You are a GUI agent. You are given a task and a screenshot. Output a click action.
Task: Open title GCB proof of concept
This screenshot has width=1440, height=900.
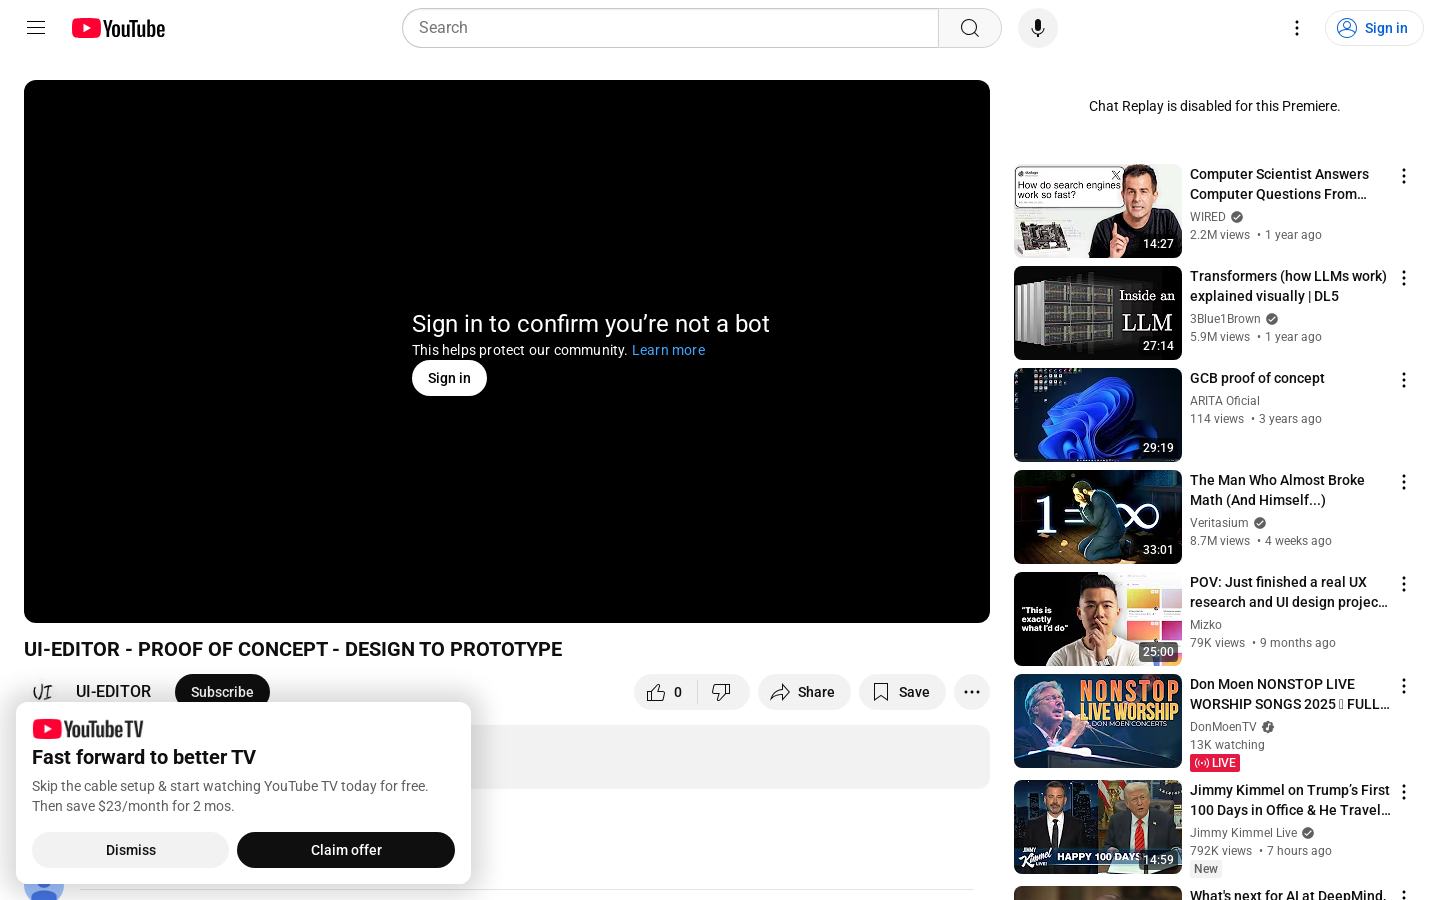tap(1257, 378)
